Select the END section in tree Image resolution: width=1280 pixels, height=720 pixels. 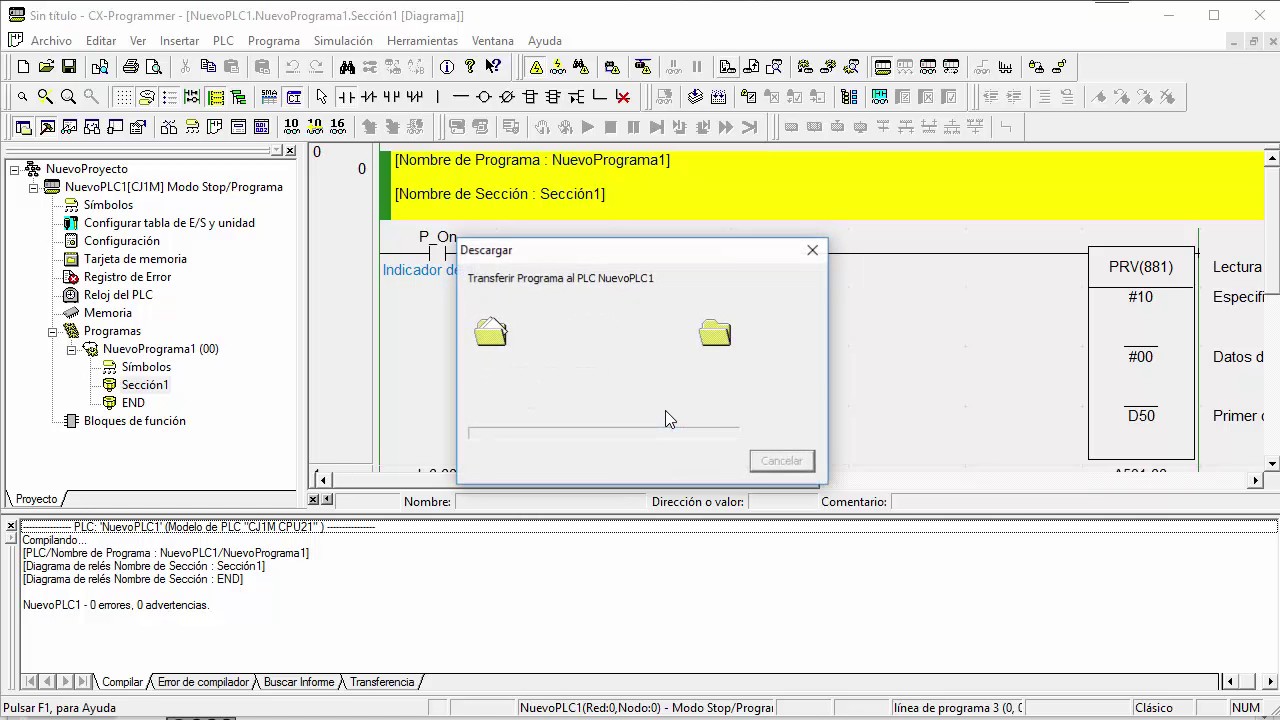pyautogui.click(x=133, y=403)
